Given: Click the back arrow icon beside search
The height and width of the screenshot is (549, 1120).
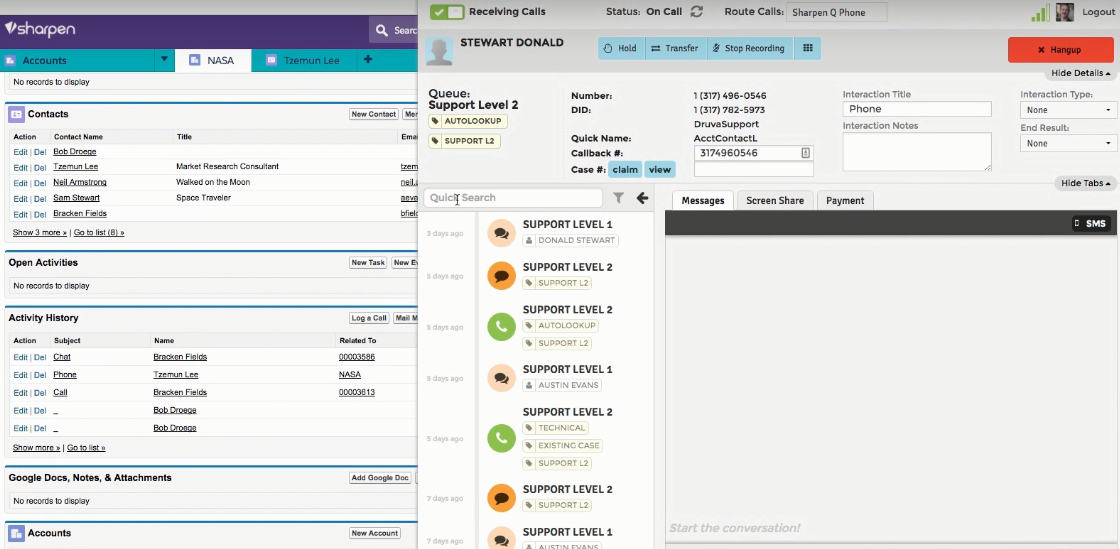Looking at the screenshot, I should pyautogui.click(x=642, y=198).
